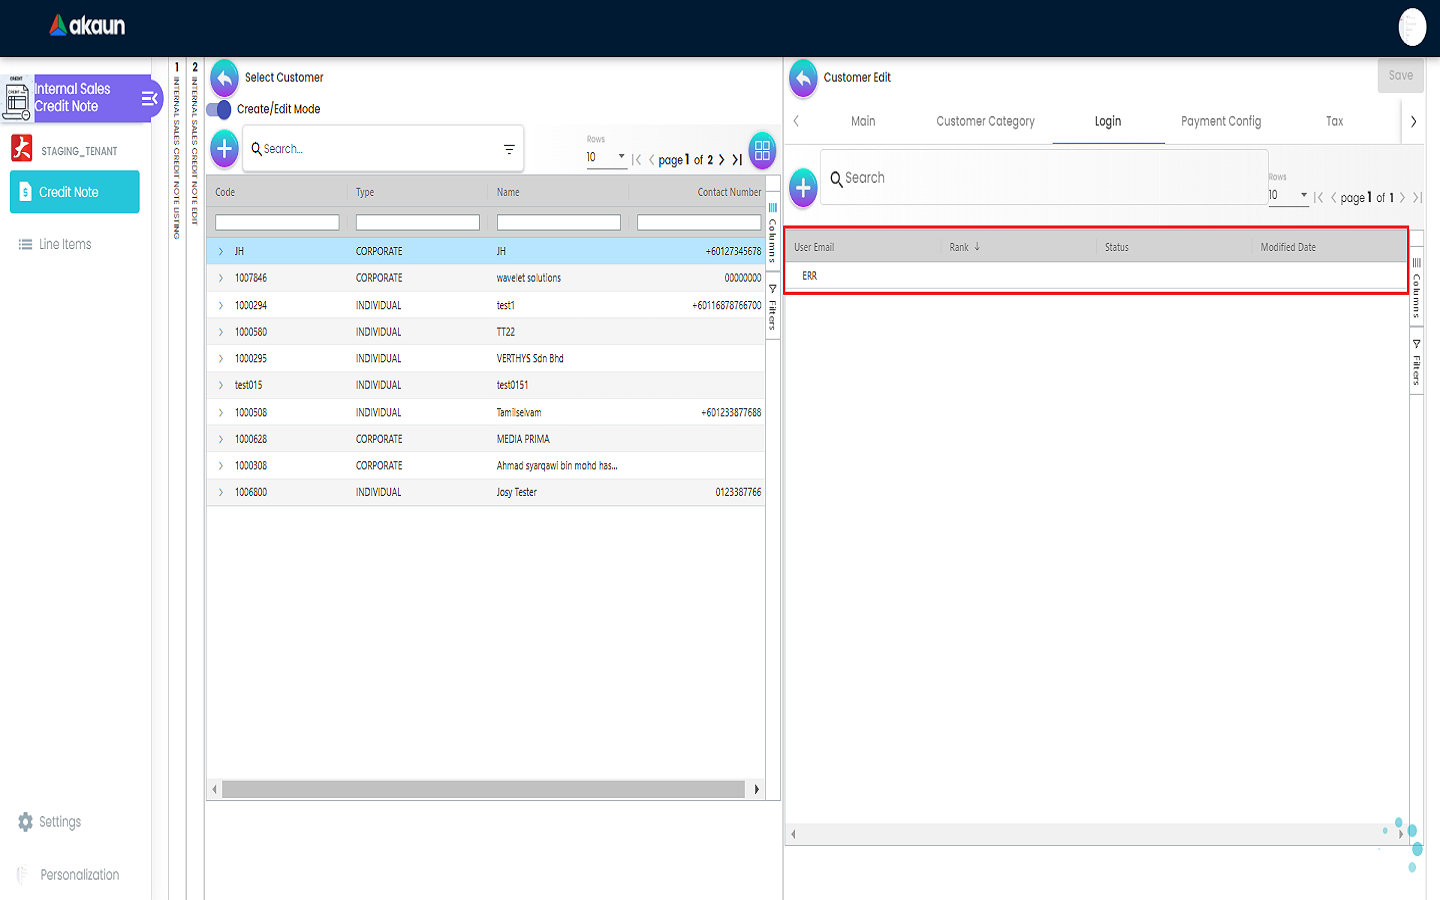Open the Rows dropdown in customer list
Image resolution: width=1440 pixels, height=900 pixels.
606,157
